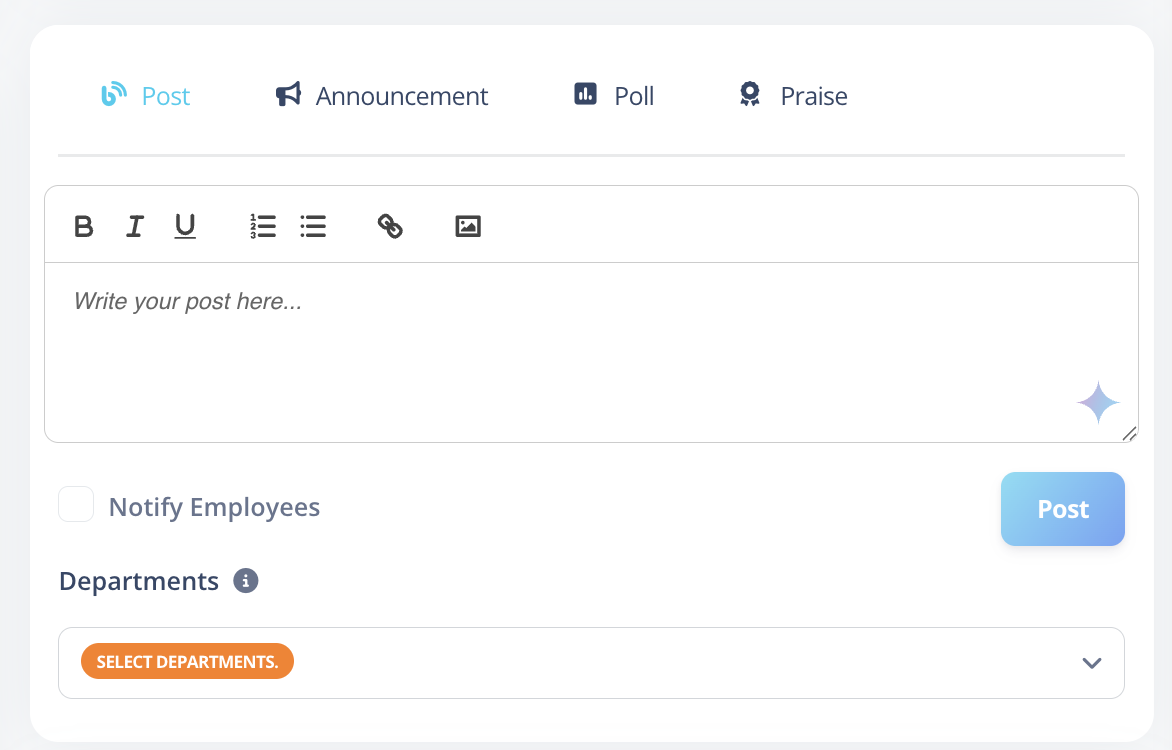Open the Announcement tab
This screenshot has height=750, width=1172.
(x=382, y=96)
